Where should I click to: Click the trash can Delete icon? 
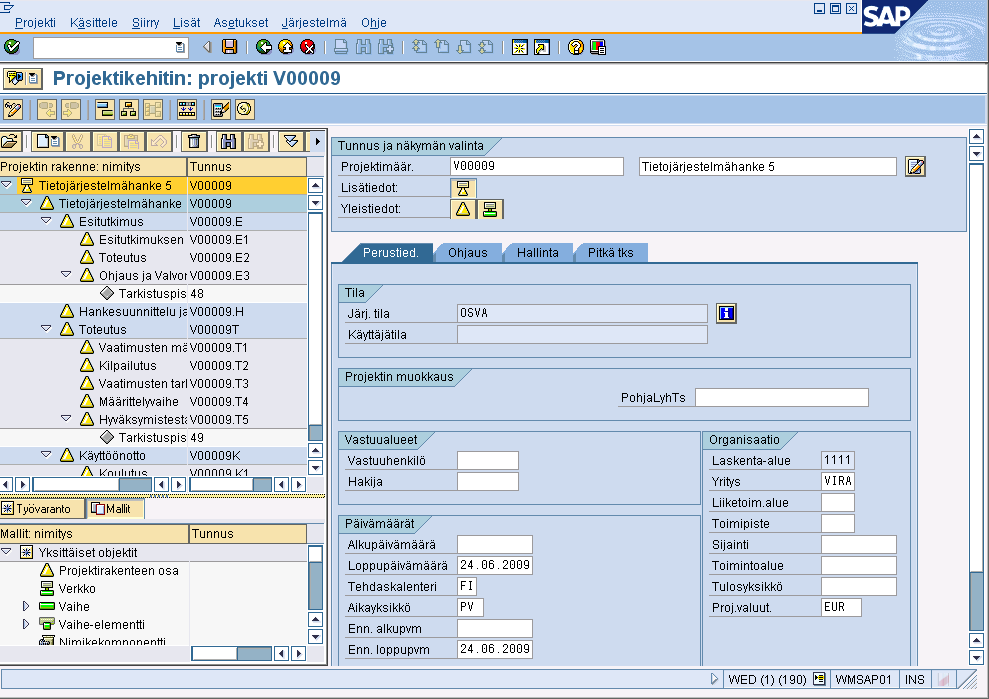click(194, 141)
